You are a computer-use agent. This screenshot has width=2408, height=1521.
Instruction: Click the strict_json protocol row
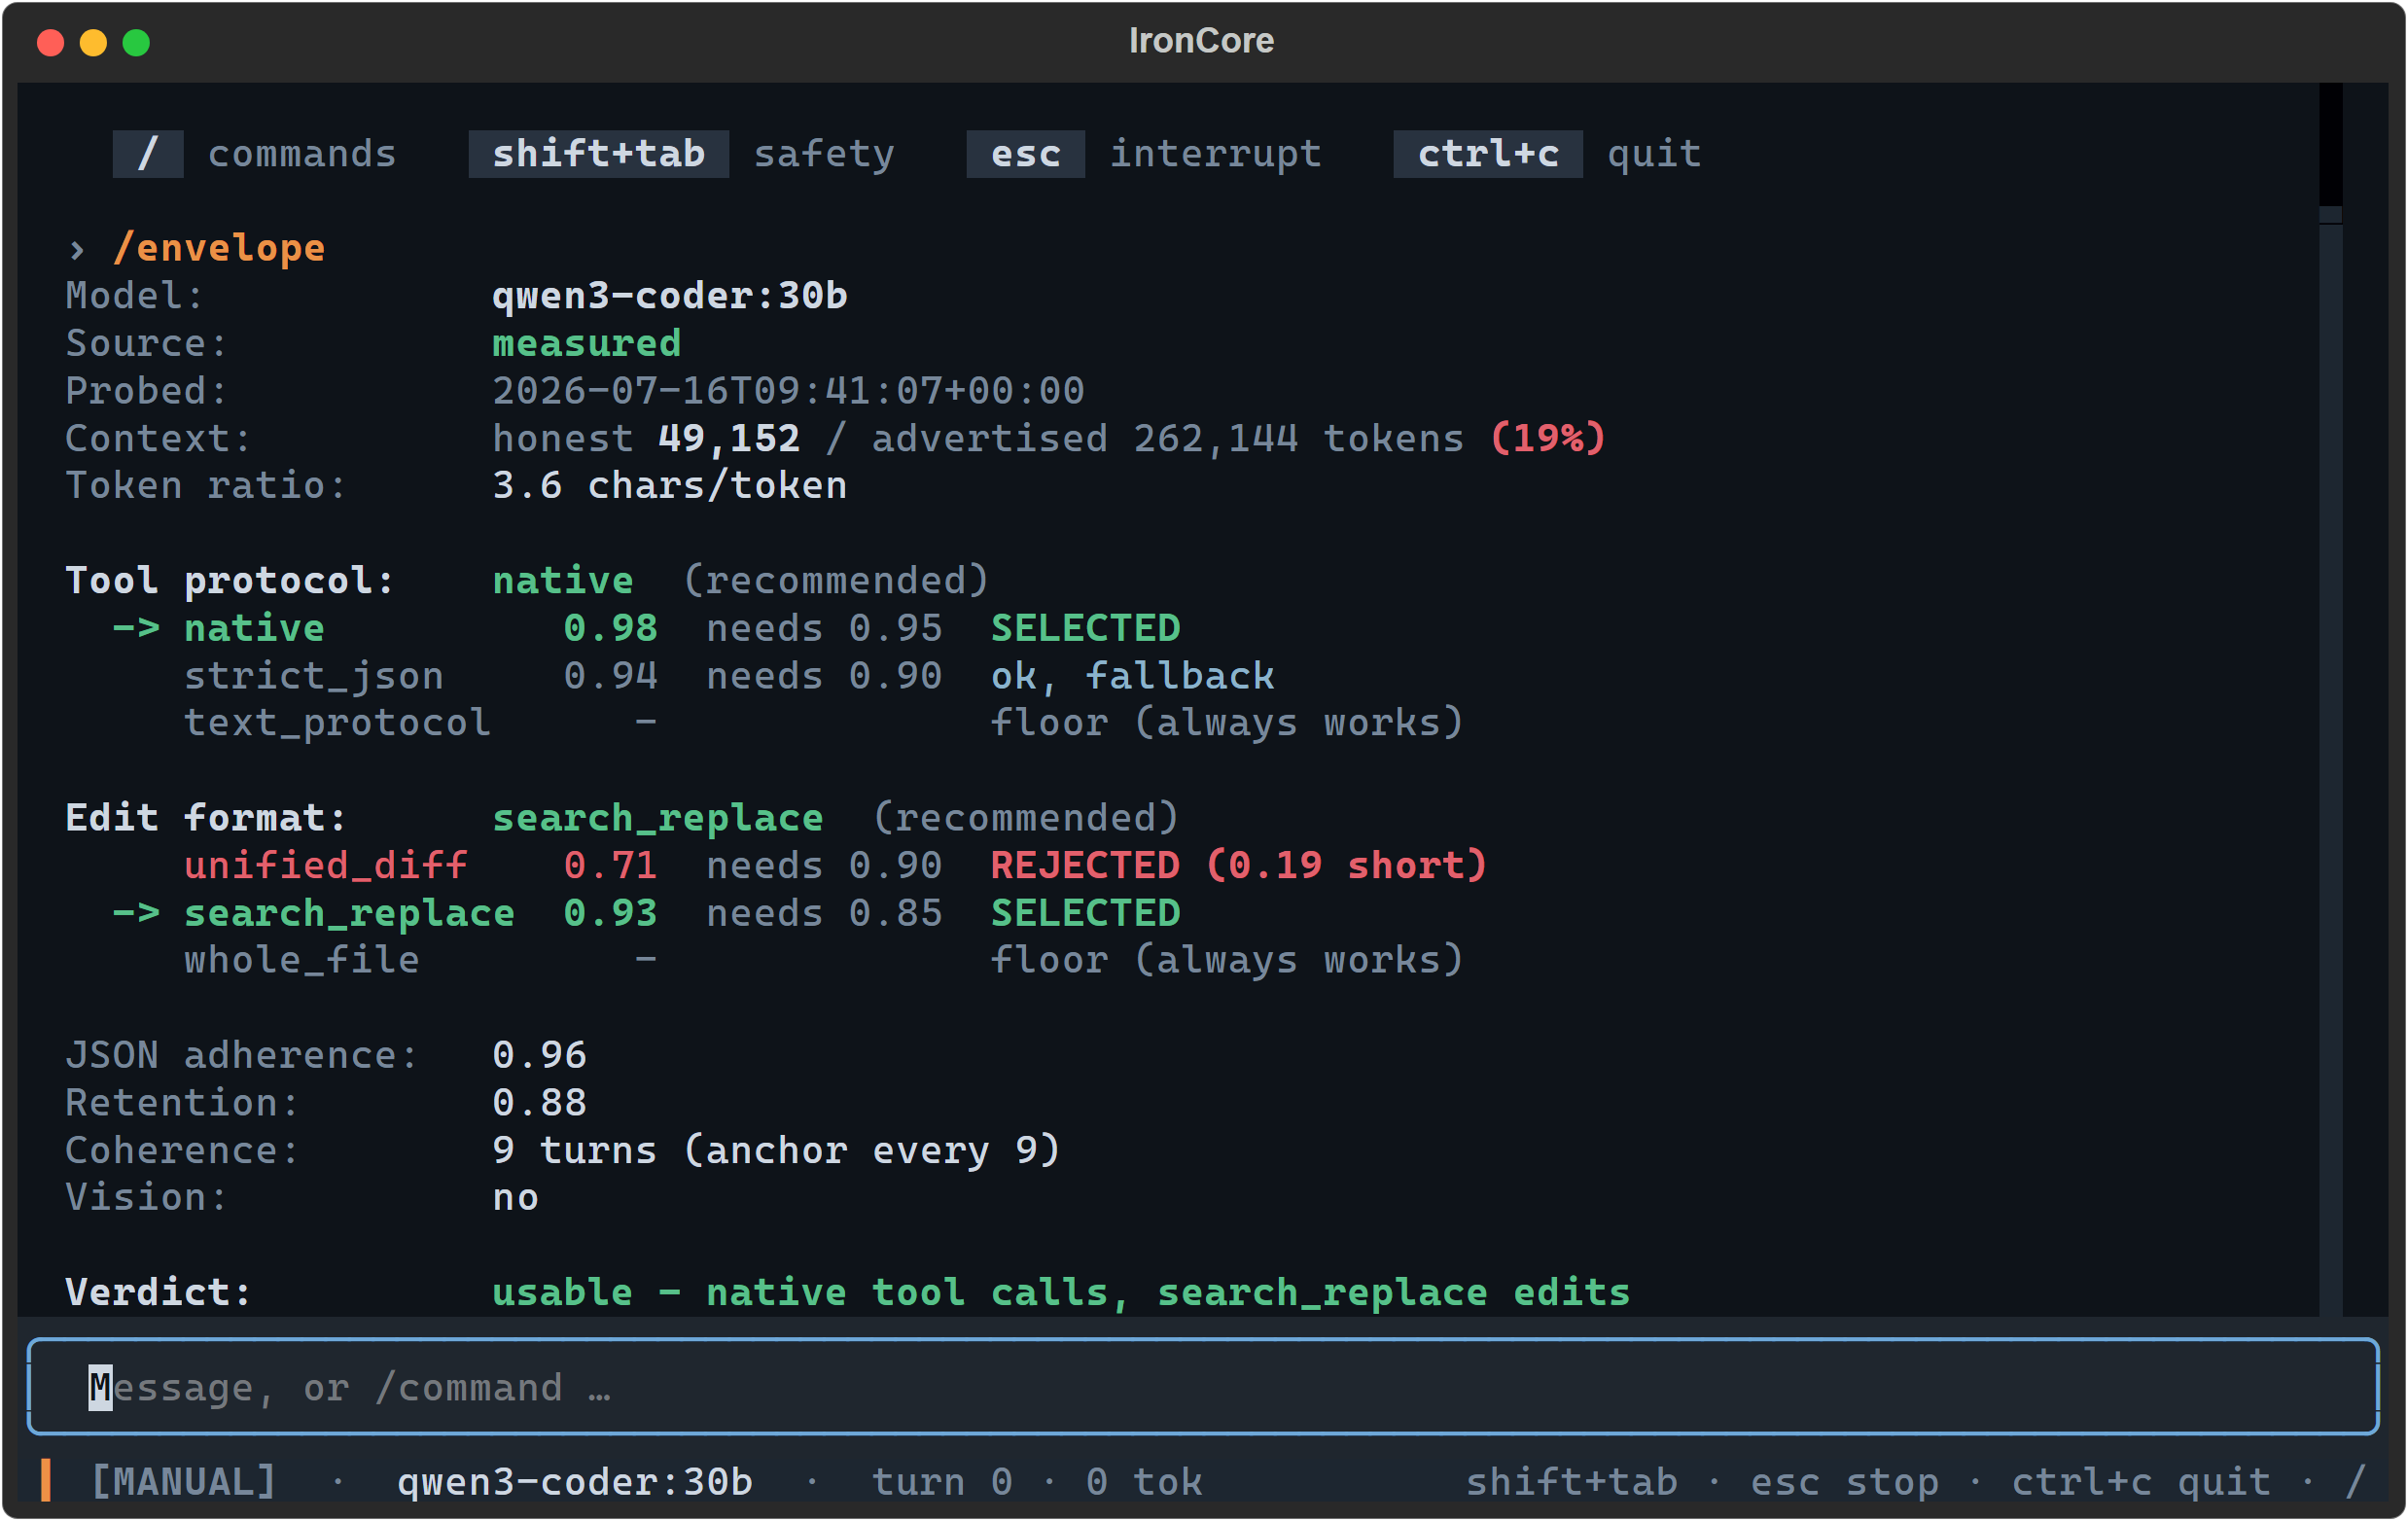[x=729, y=676]
